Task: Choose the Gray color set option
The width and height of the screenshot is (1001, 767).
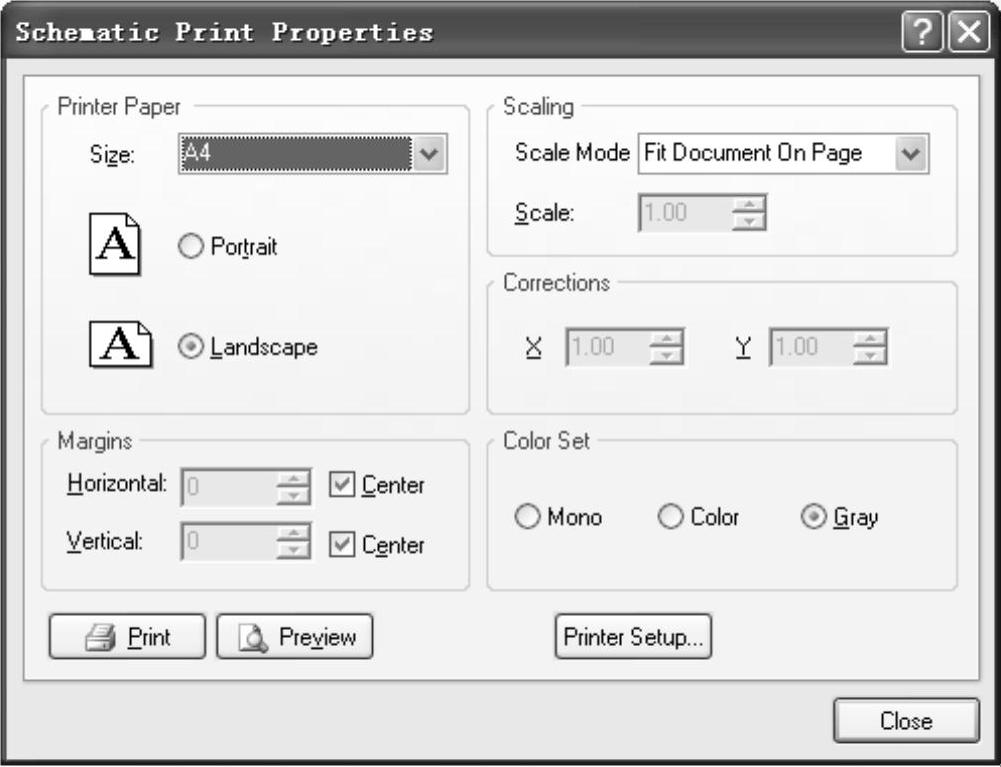Action: [814, 517]
